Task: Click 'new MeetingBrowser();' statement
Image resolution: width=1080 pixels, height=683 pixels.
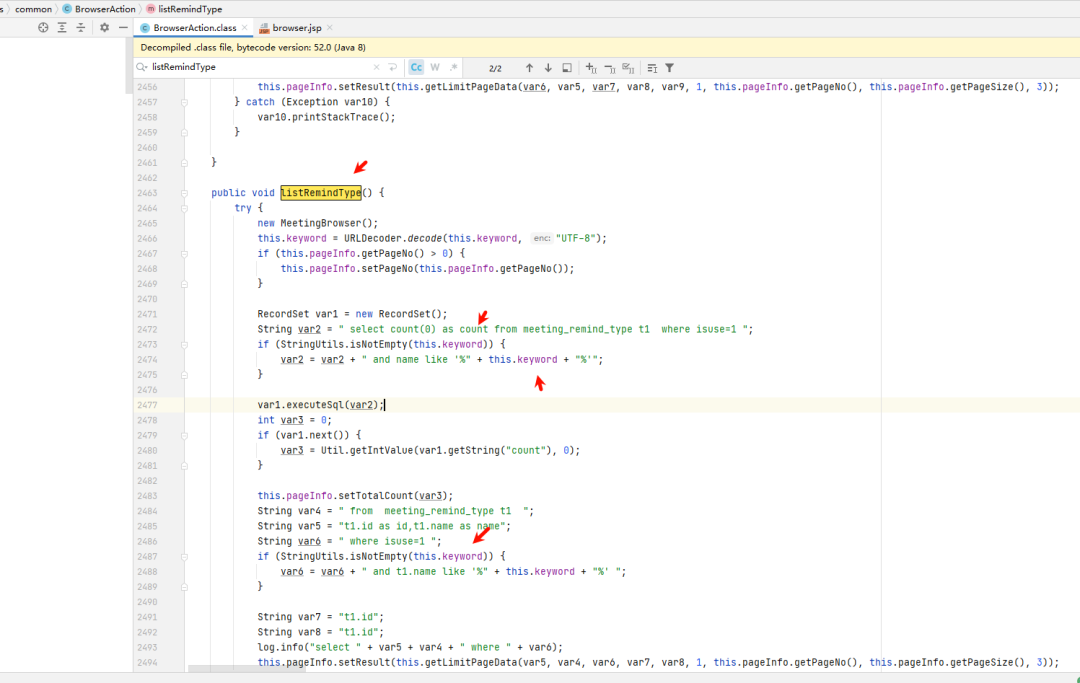Action: [x=318, y=223]
